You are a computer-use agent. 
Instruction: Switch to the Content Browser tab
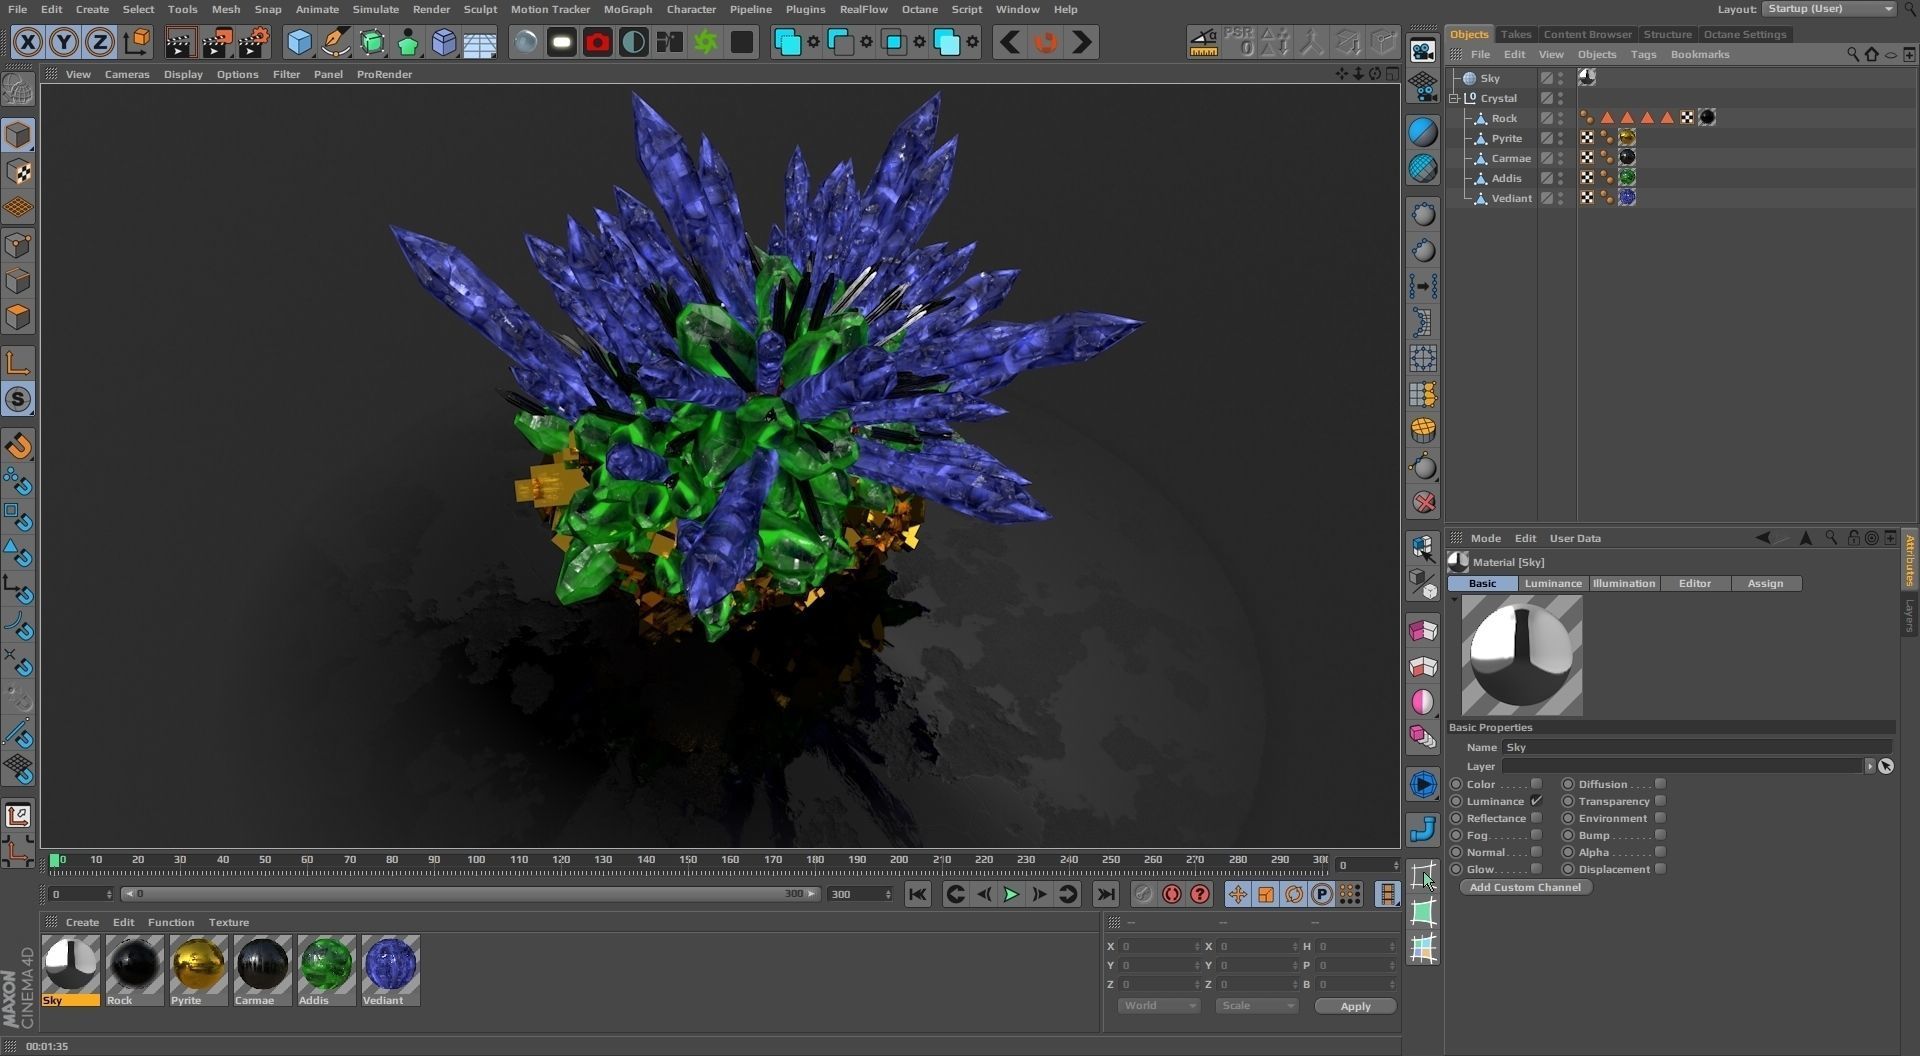click(1587, 34)
